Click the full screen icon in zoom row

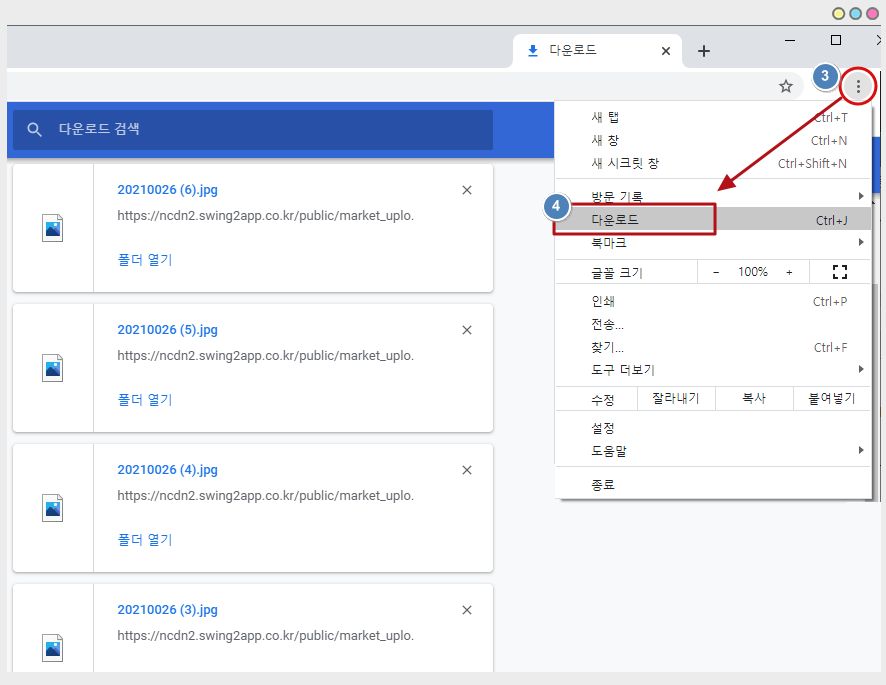point(839,272)
